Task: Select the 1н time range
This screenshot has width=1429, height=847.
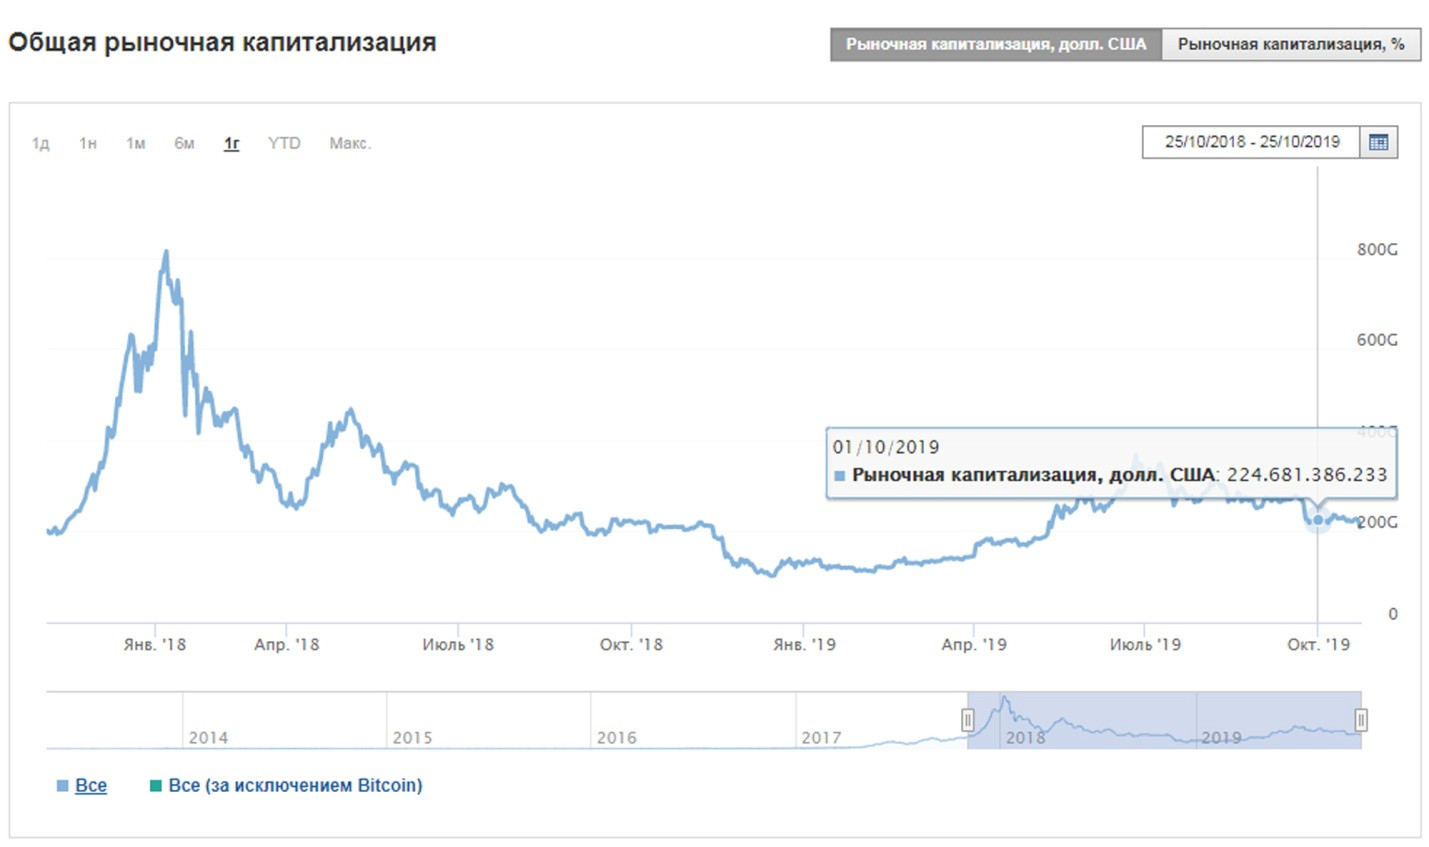Action: coord(88,143)
